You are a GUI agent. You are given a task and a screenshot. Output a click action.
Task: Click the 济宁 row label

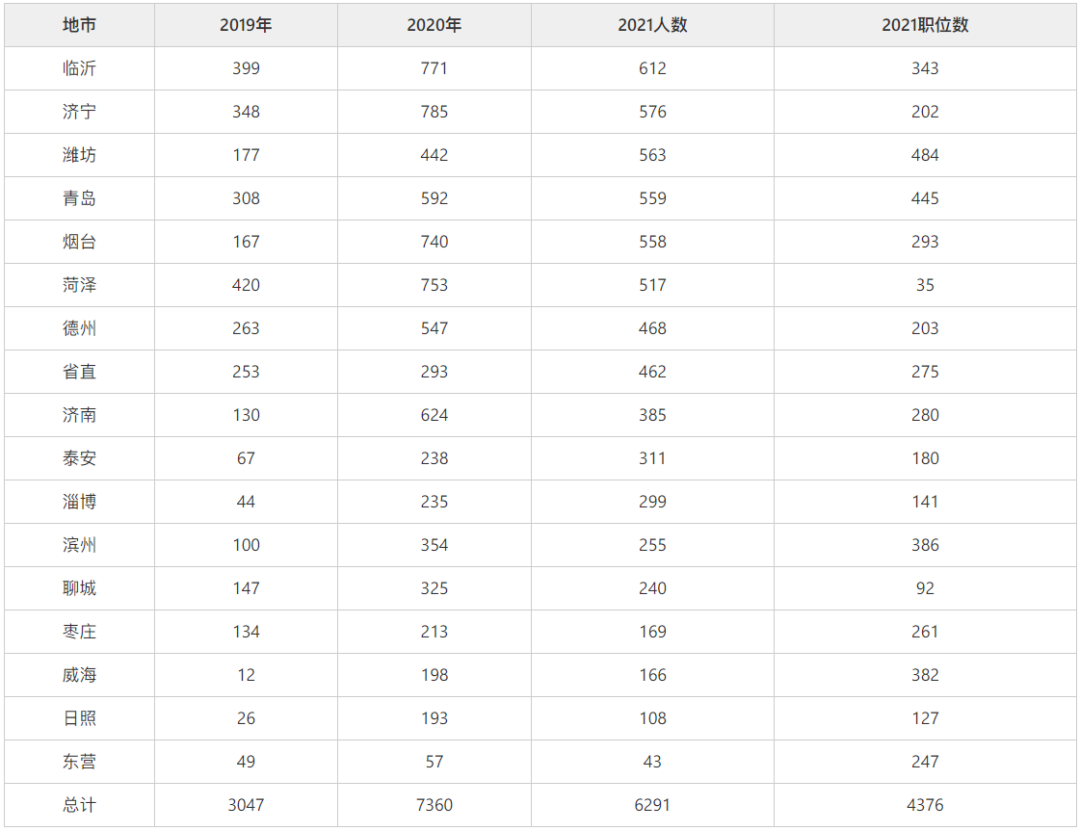(79, 112)
